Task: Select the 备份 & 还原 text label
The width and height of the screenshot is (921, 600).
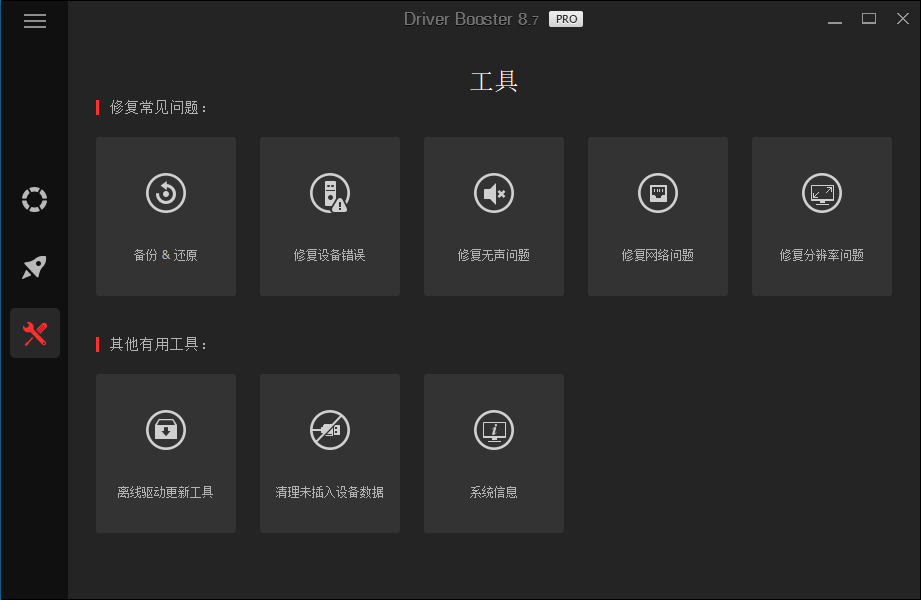Action: 165,255
